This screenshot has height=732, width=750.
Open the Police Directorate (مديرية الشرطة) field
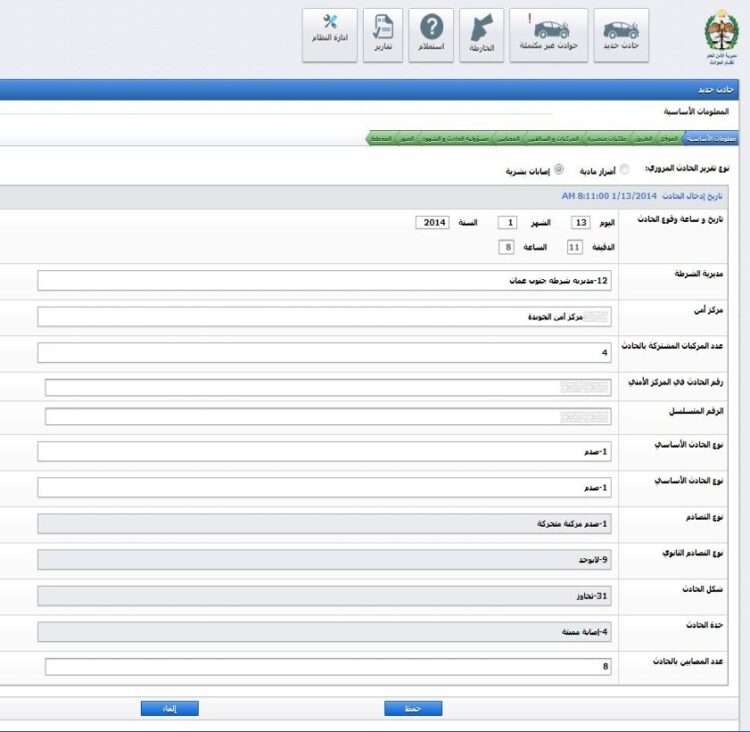(325, 281)
